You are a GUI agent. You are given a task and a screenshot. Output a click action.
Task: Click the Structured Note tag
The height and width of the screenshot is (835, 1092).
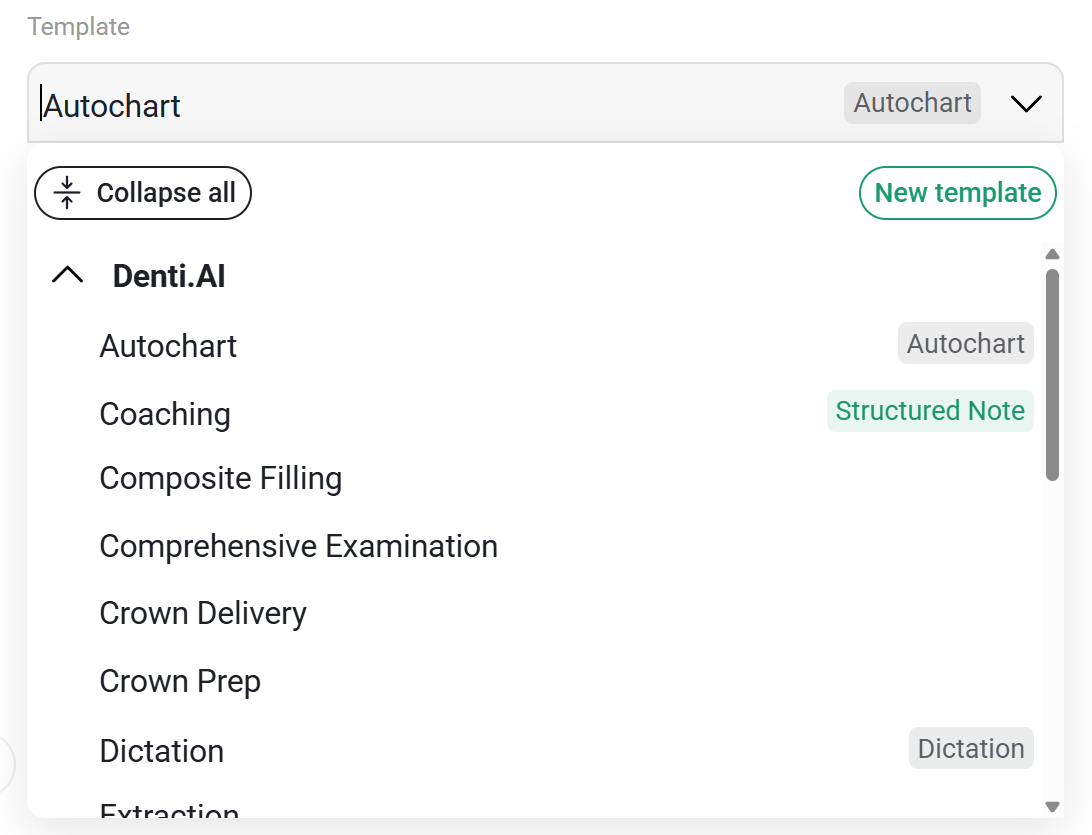click(x=930, y=411)
